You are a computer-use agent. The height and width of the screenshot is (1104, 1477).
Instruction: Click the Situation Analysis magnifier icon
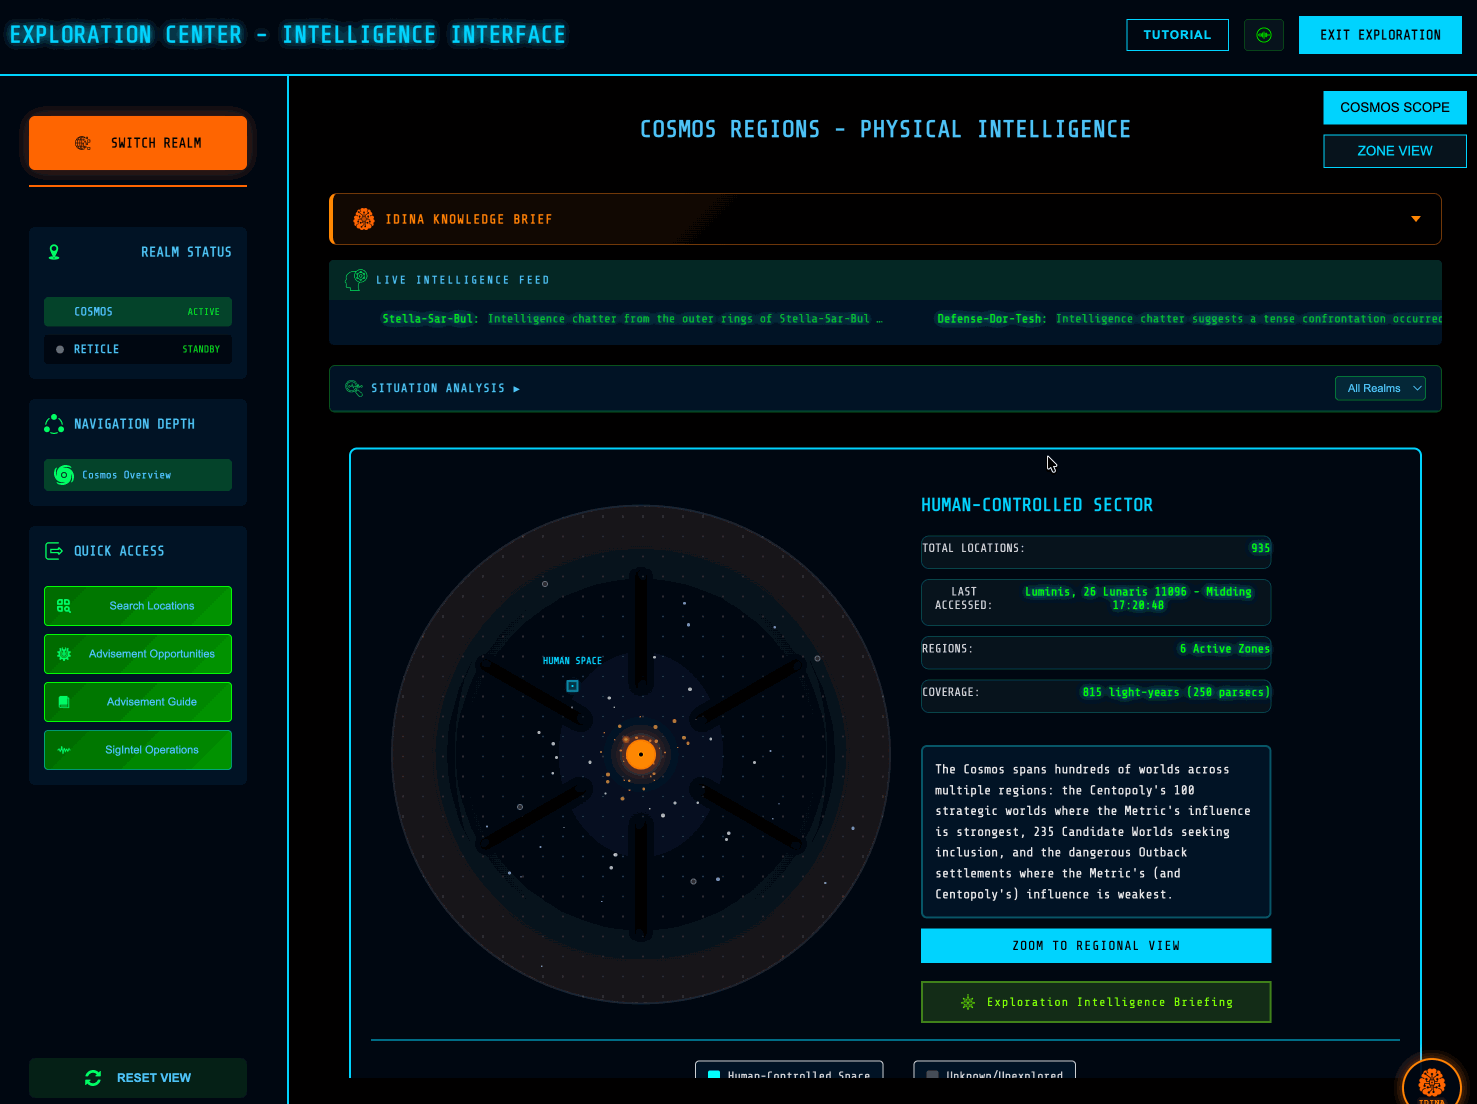point(353,388)
